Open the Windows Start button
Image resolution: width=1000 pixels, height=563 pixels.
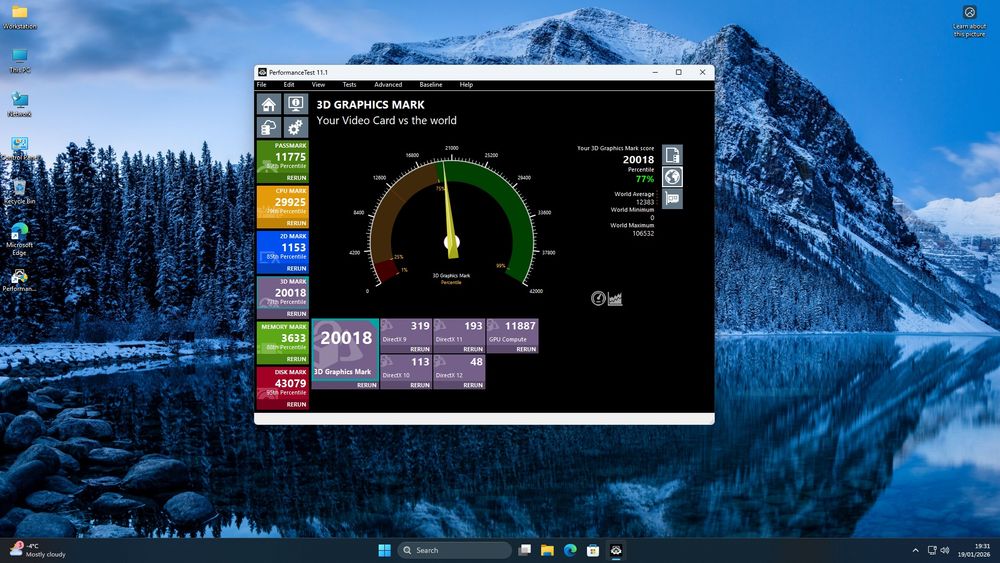[385, 550]
